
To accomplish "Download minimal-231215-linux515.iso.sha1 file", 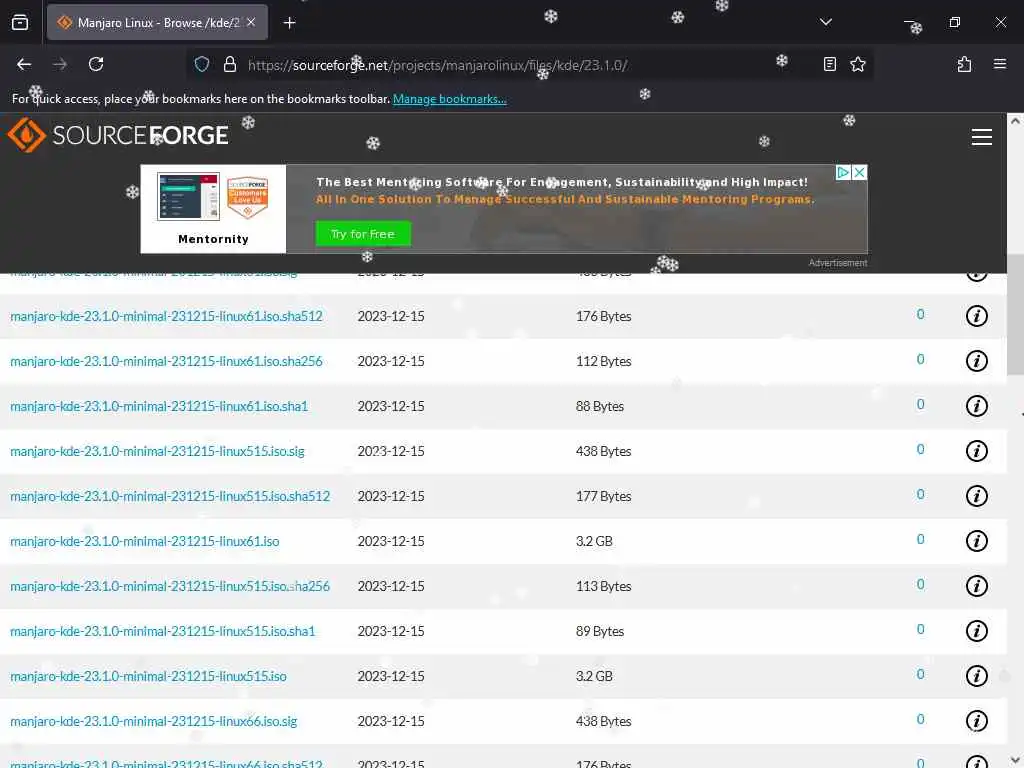I will [163, 632].
